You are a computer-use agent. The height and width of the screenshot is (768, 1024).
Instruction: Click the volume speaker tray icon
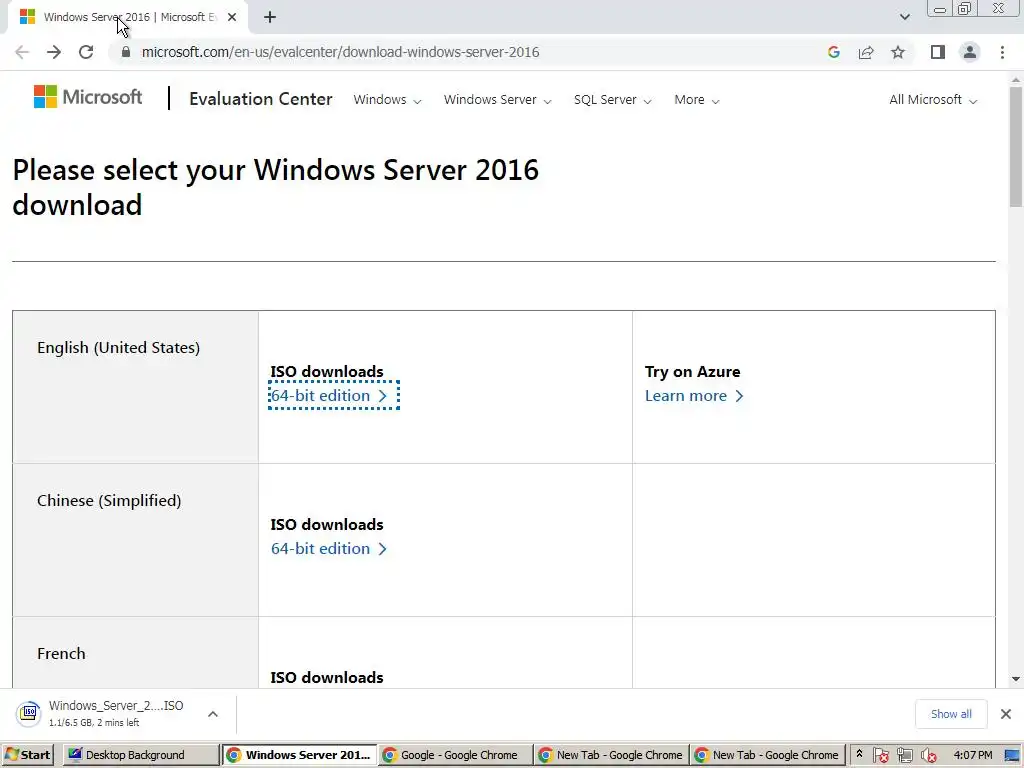[x=929, y=756]
